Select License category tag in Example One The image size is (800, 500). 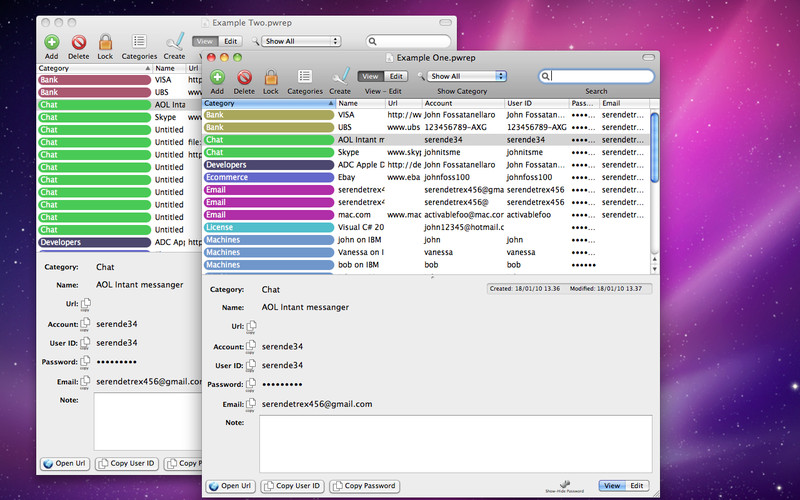pyautogui.click(x=269, y=228)
